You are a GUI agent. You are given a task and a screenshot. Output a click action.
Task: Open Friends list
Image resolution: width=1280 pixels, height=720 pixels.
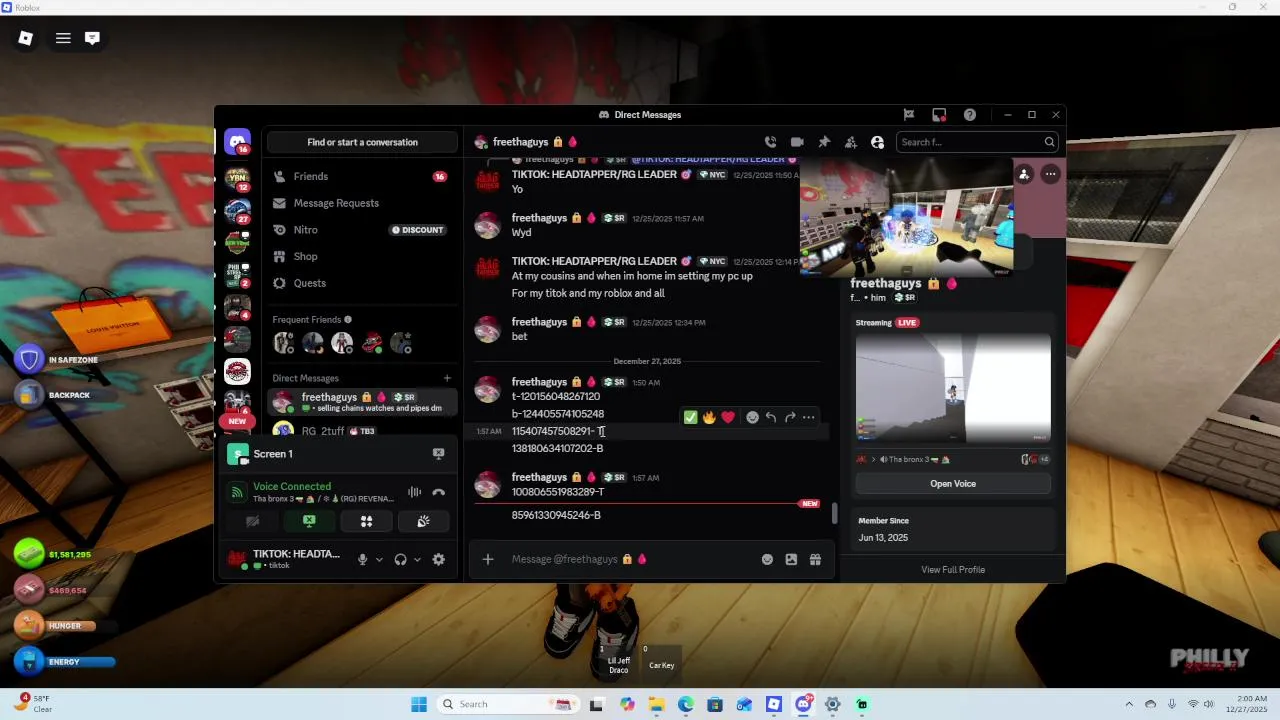[x=362, y=176]
